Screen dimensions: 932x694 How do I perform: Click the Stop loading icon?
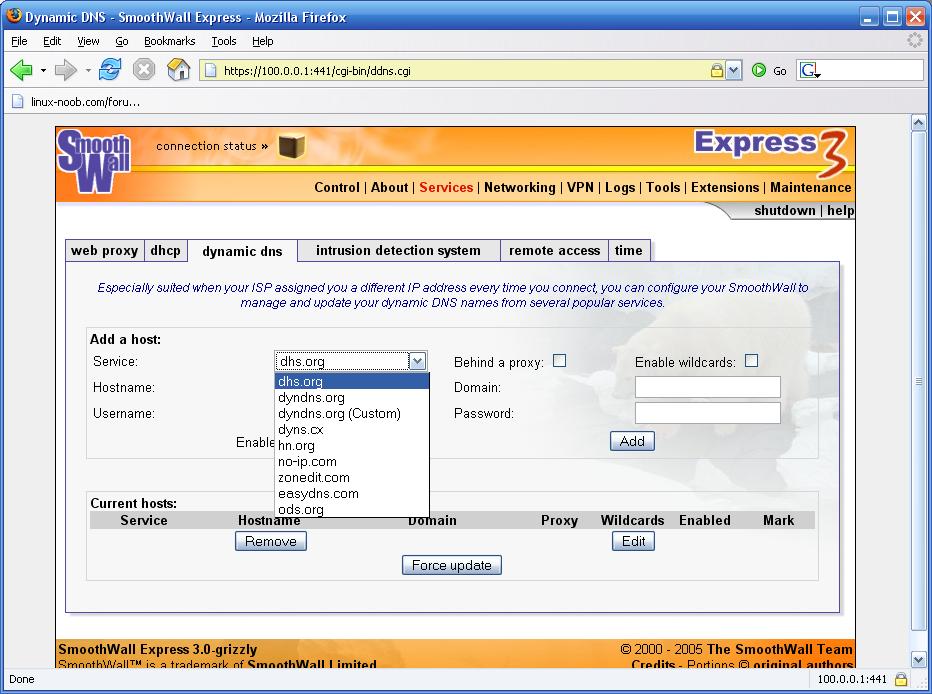click(144, 70)
